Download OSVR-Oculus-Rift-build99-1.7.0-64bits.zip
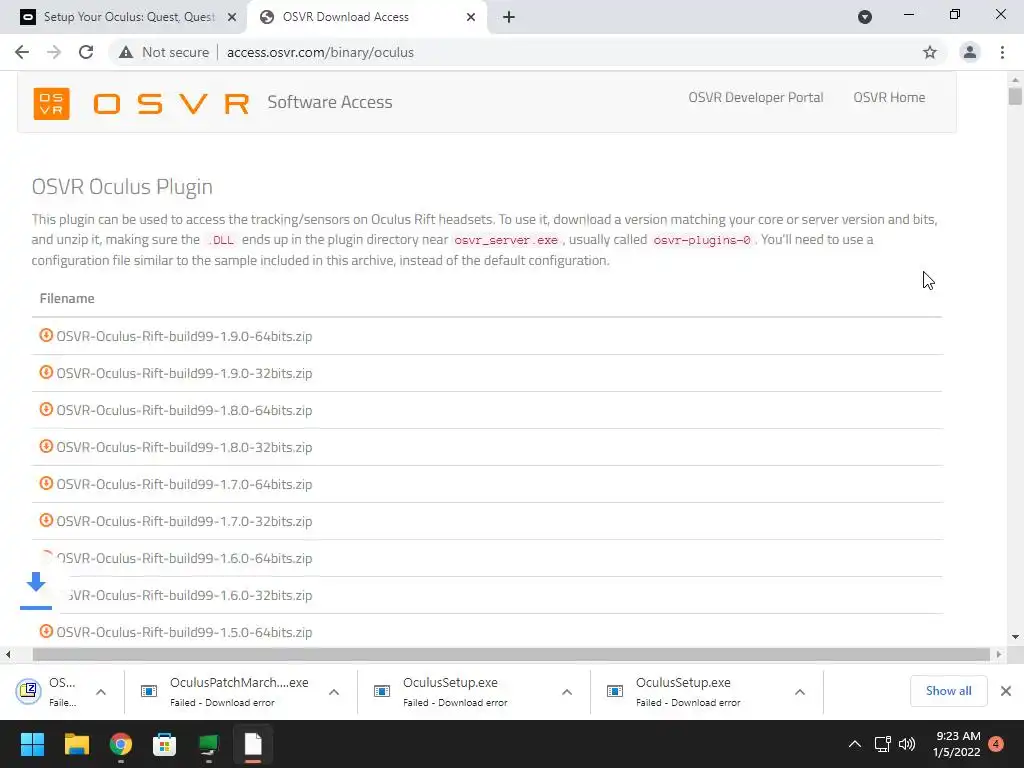The height and width of the screenshot is (768, 1024). pyautogui.click(x=184, y=485)
